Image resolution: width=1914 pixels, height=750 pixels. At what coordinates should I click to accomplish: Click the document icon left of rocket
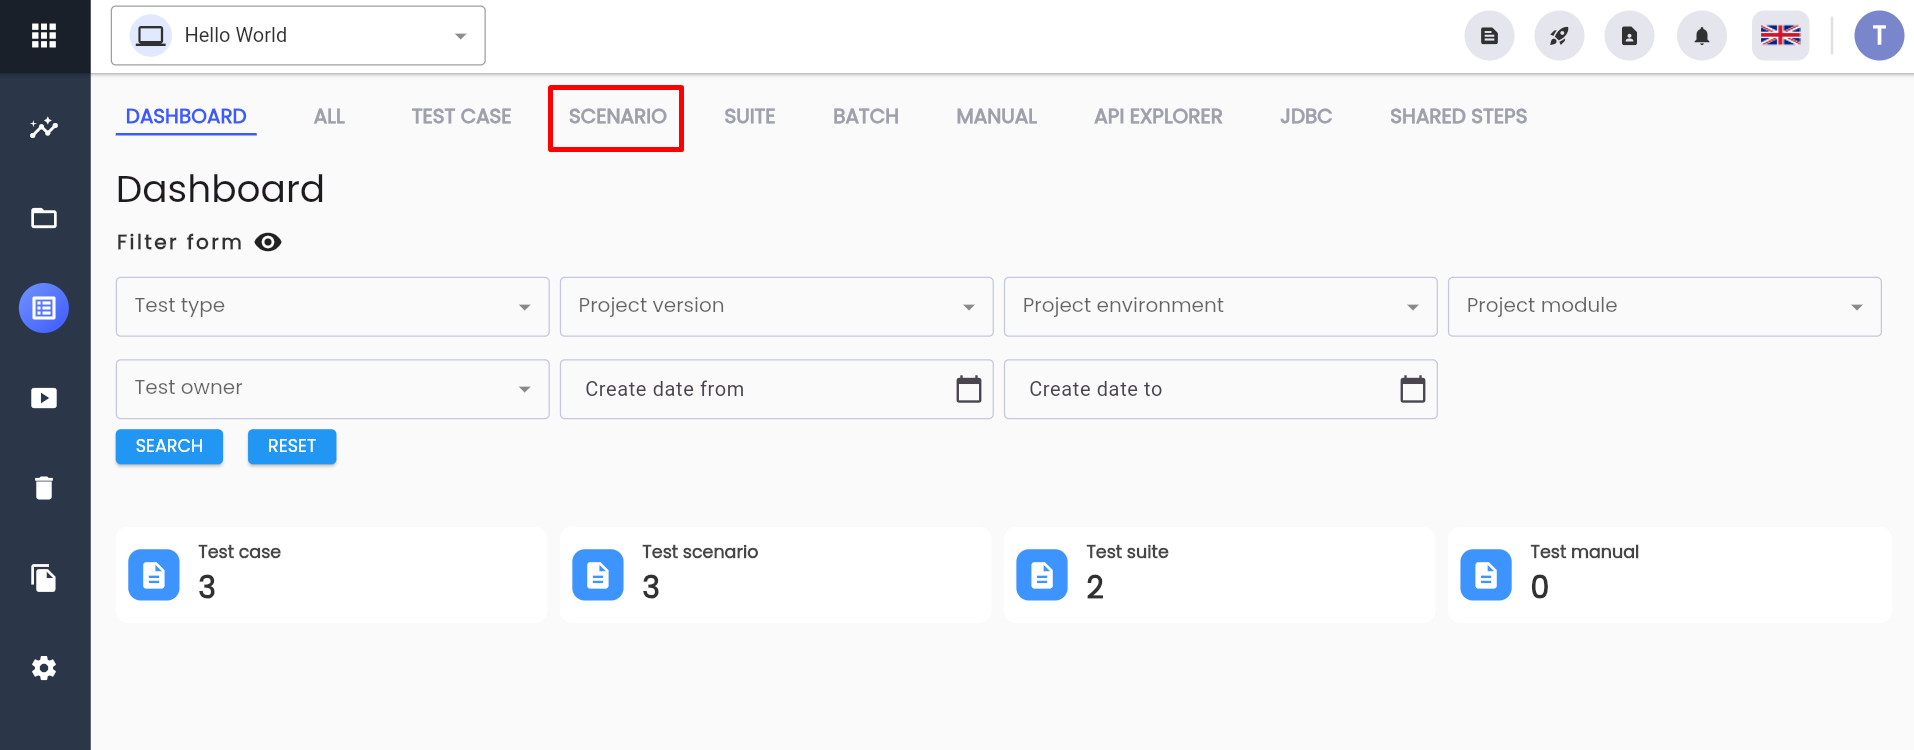pyautogui.click(x=1490, y=36)
